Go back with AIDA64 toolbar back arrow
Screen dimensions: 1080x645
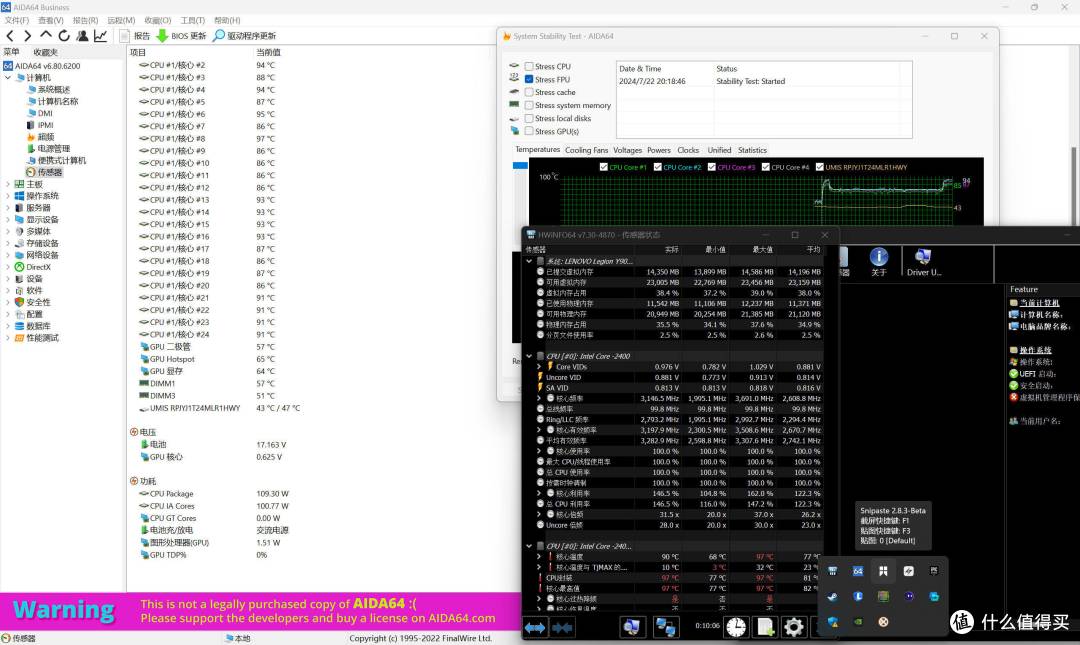pos(10,36)
